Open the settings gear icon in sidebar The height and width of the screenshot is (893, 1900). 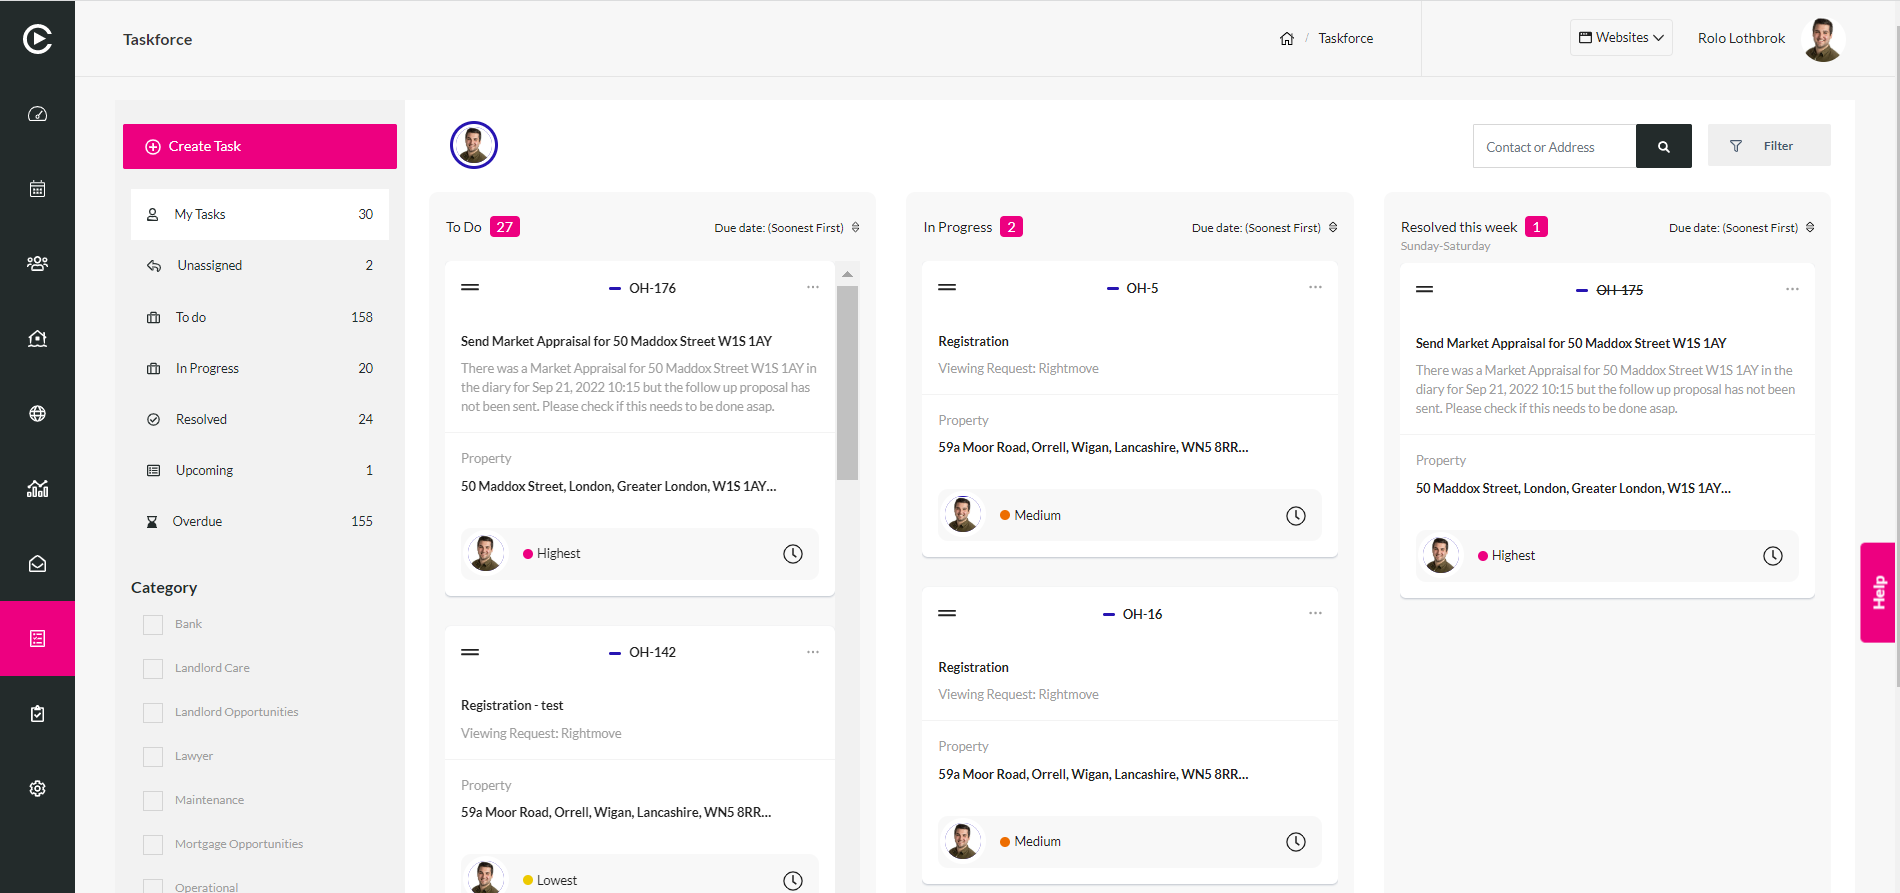pos(37,789)
